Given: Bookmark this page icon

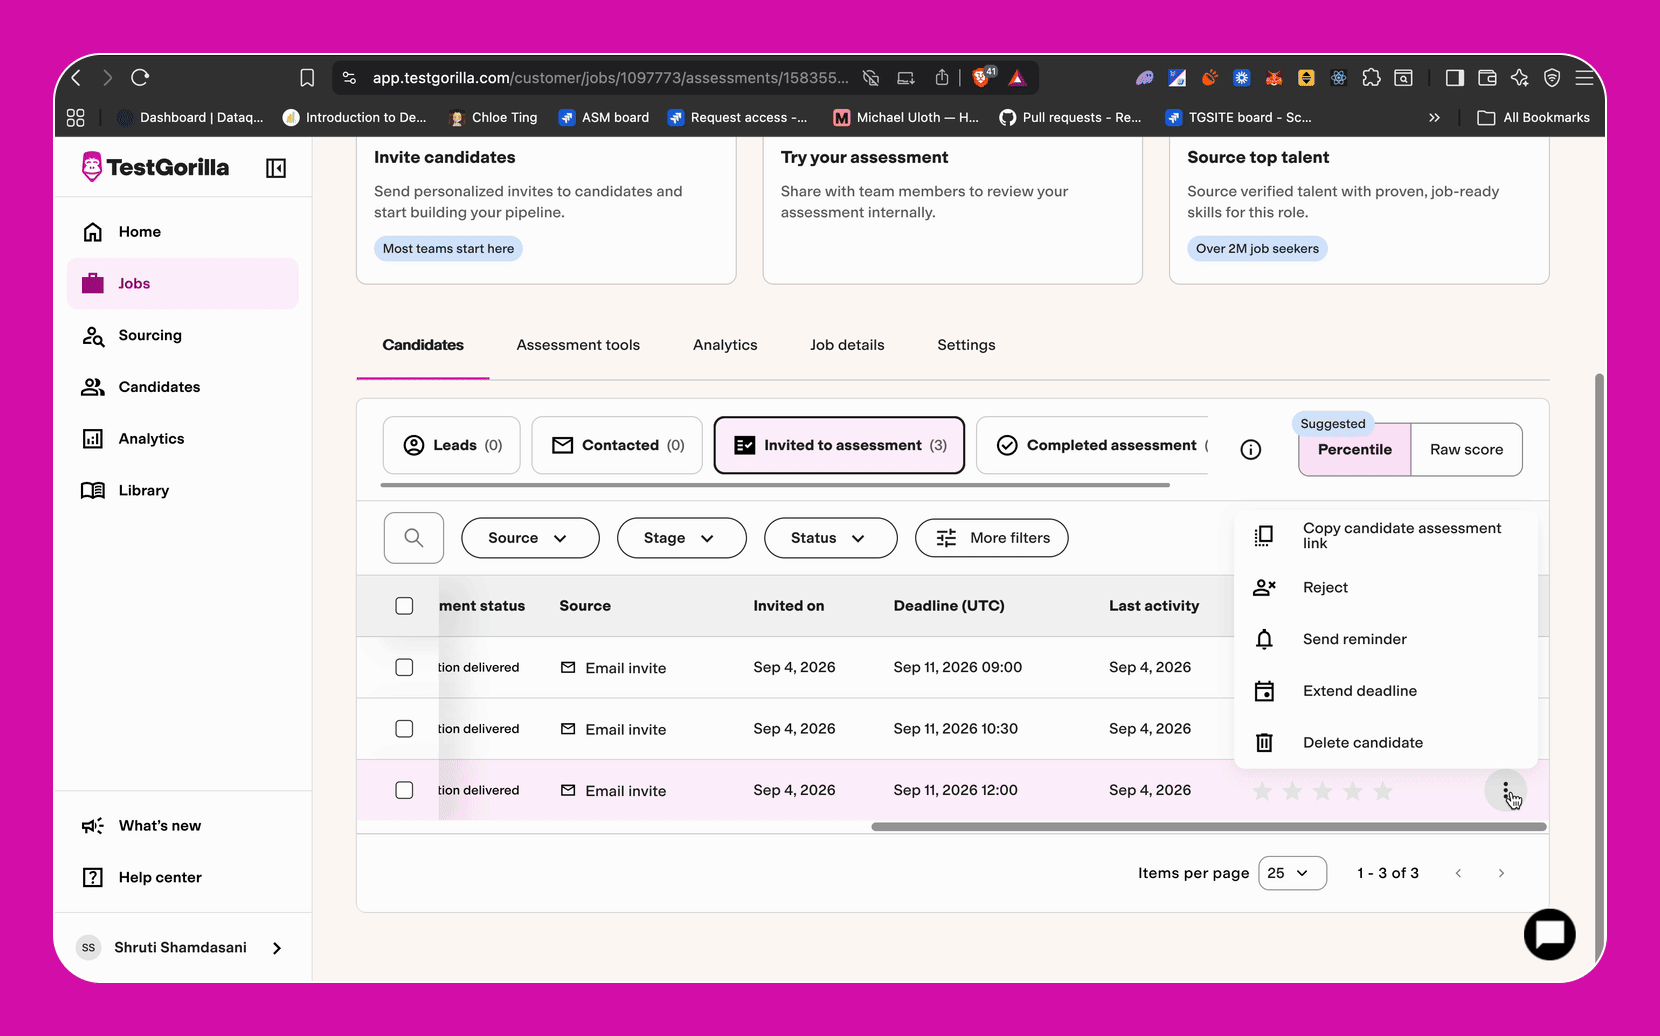Looking at the screenshot, I should point(307,78).
